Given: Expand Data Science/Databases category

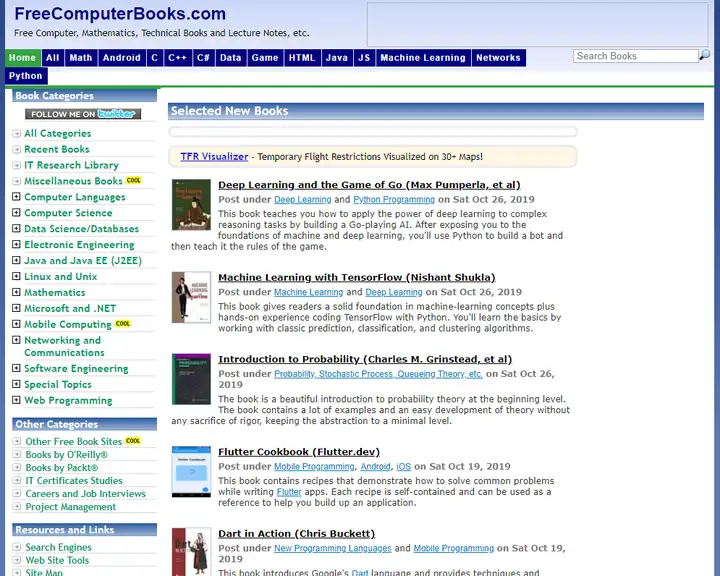Looking at the screenshot, I should [16, 228].
